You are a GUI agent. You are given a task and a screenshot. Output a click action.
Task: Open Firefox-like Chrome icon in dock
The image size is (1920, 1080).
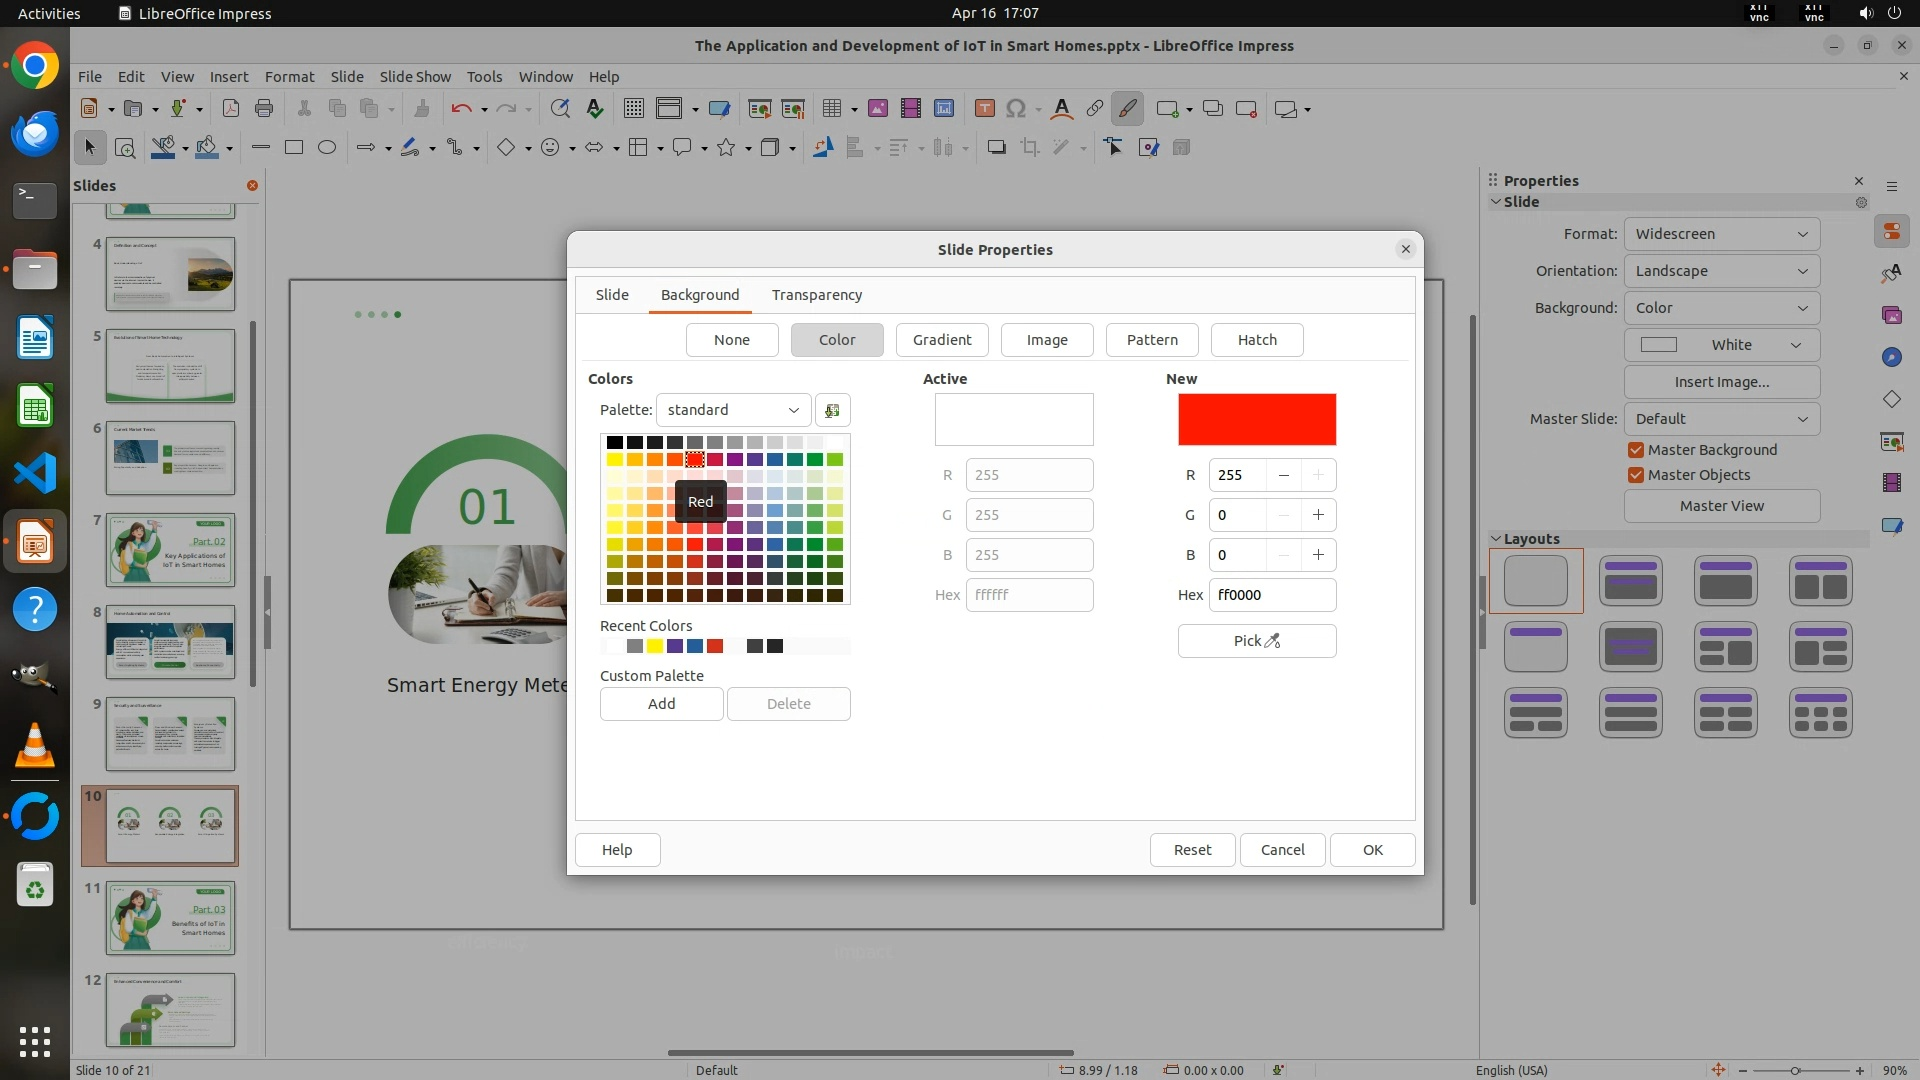(x=35, y=66)
